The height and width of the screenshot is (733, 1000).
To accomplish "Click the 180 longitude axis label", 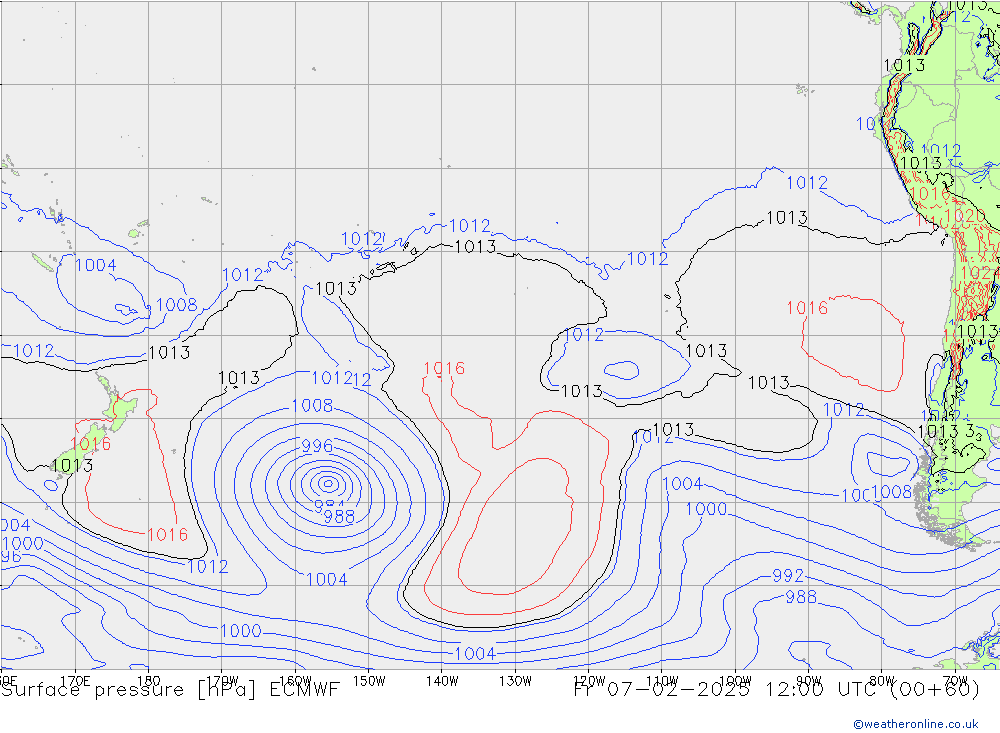I will pos(149,681).
